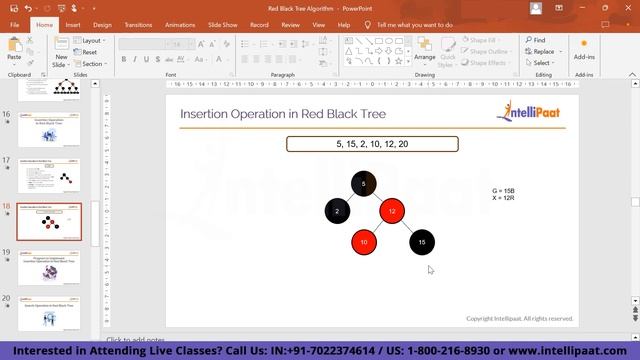Collapse the ribbon with chevron
The height and width of the screenshot is (360, 640).
click(632, 75)
